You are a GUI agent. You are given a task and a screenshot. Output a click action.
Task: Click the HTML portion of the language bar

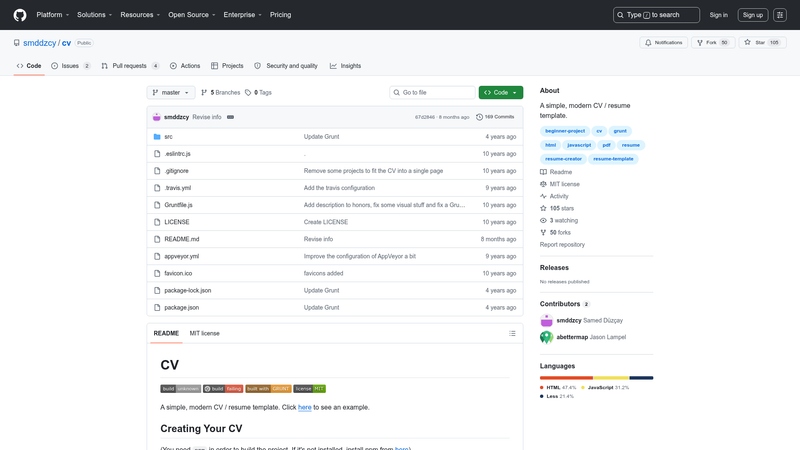566,378
